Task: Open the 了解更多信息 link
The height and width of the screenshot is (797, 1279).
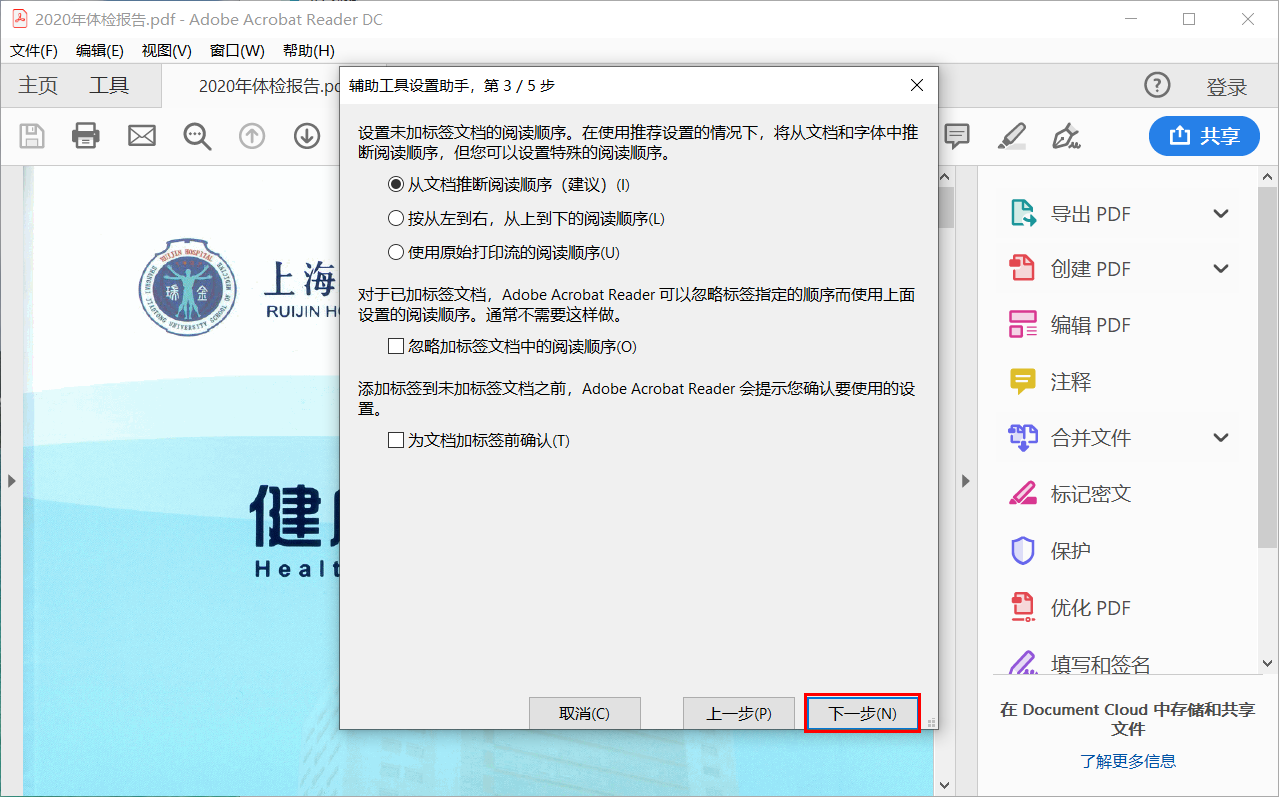Action: click(x=1128, y=761)
